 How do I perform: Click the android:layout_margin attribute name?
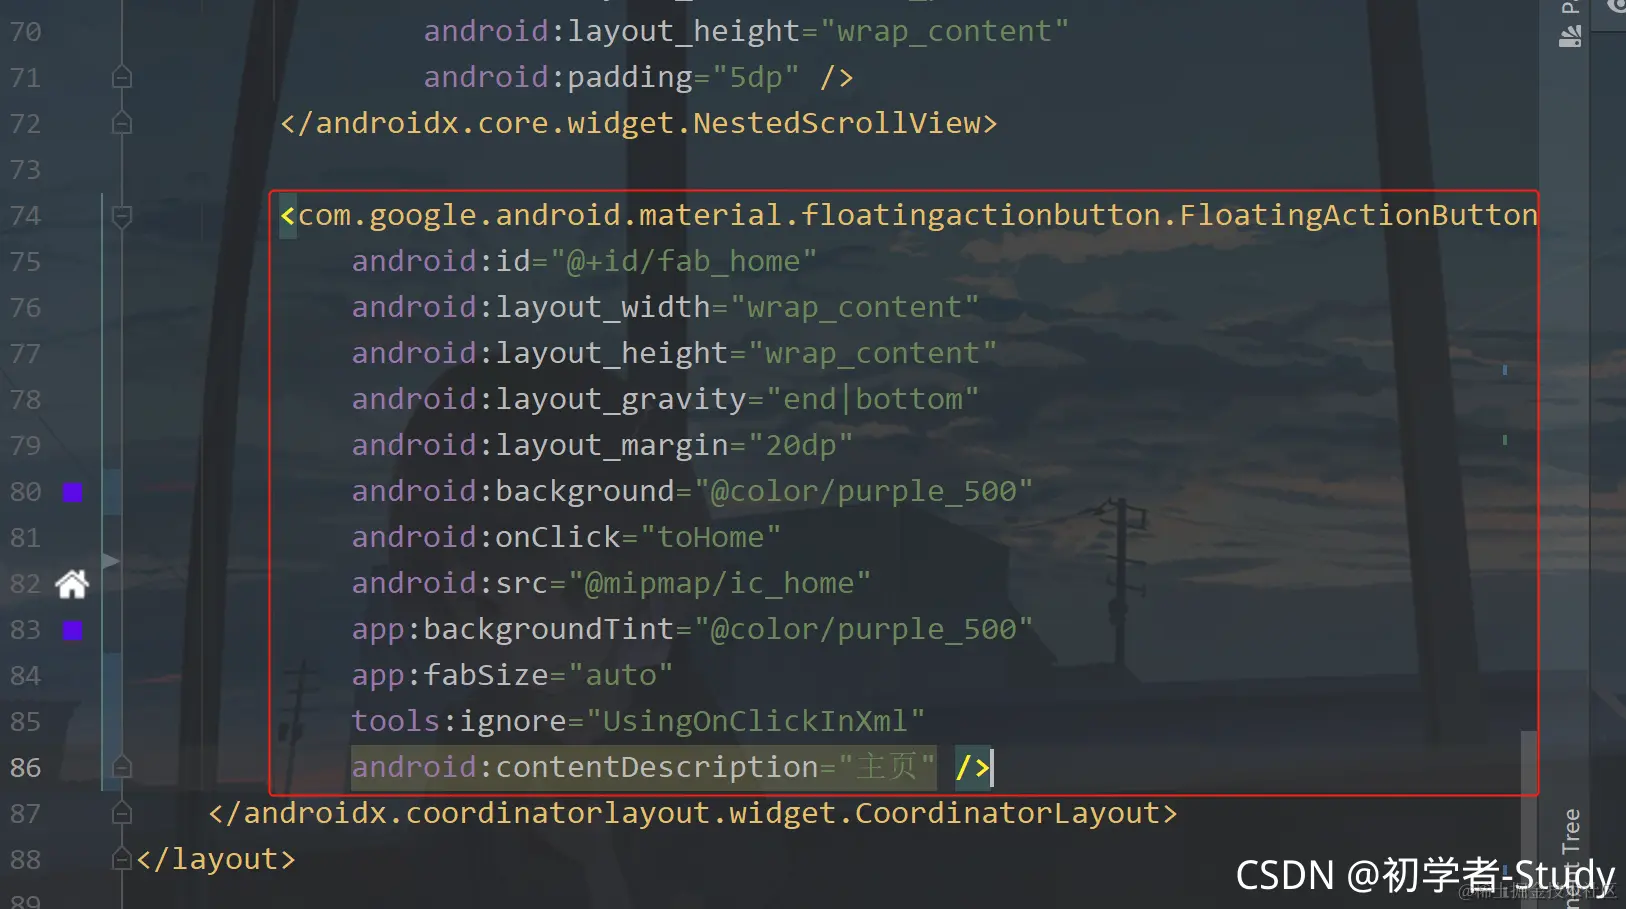pos(540,446)
